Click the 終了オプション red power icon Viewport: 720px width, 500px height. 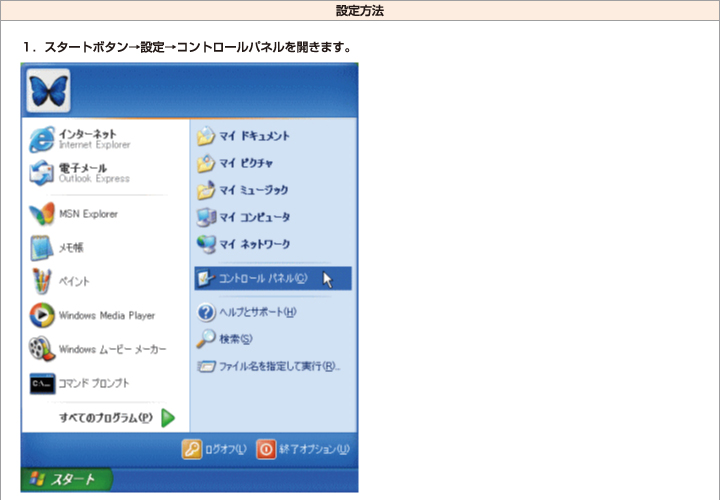point(266,449)
